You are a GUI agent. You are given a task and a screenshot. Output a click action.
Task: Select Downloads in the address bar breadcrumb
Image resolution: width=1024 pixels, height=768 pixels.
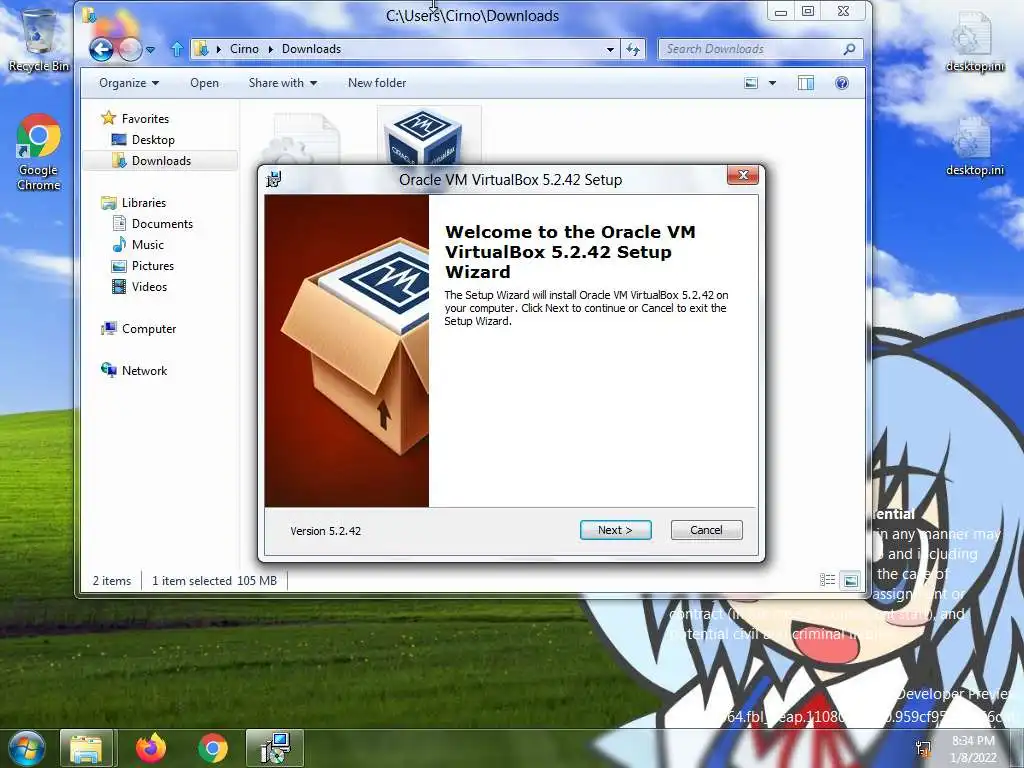[x=312, y=49]
